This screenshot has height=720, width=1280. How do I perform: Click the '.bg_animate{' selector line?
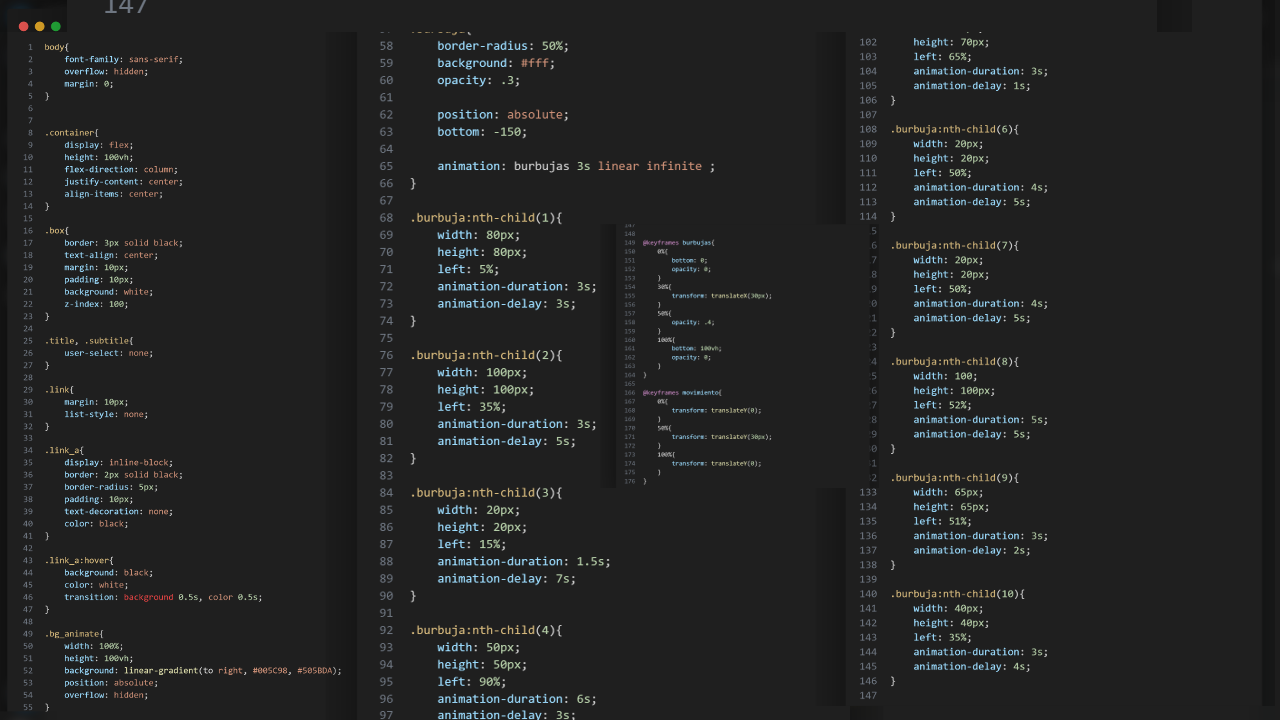point(74,633)
